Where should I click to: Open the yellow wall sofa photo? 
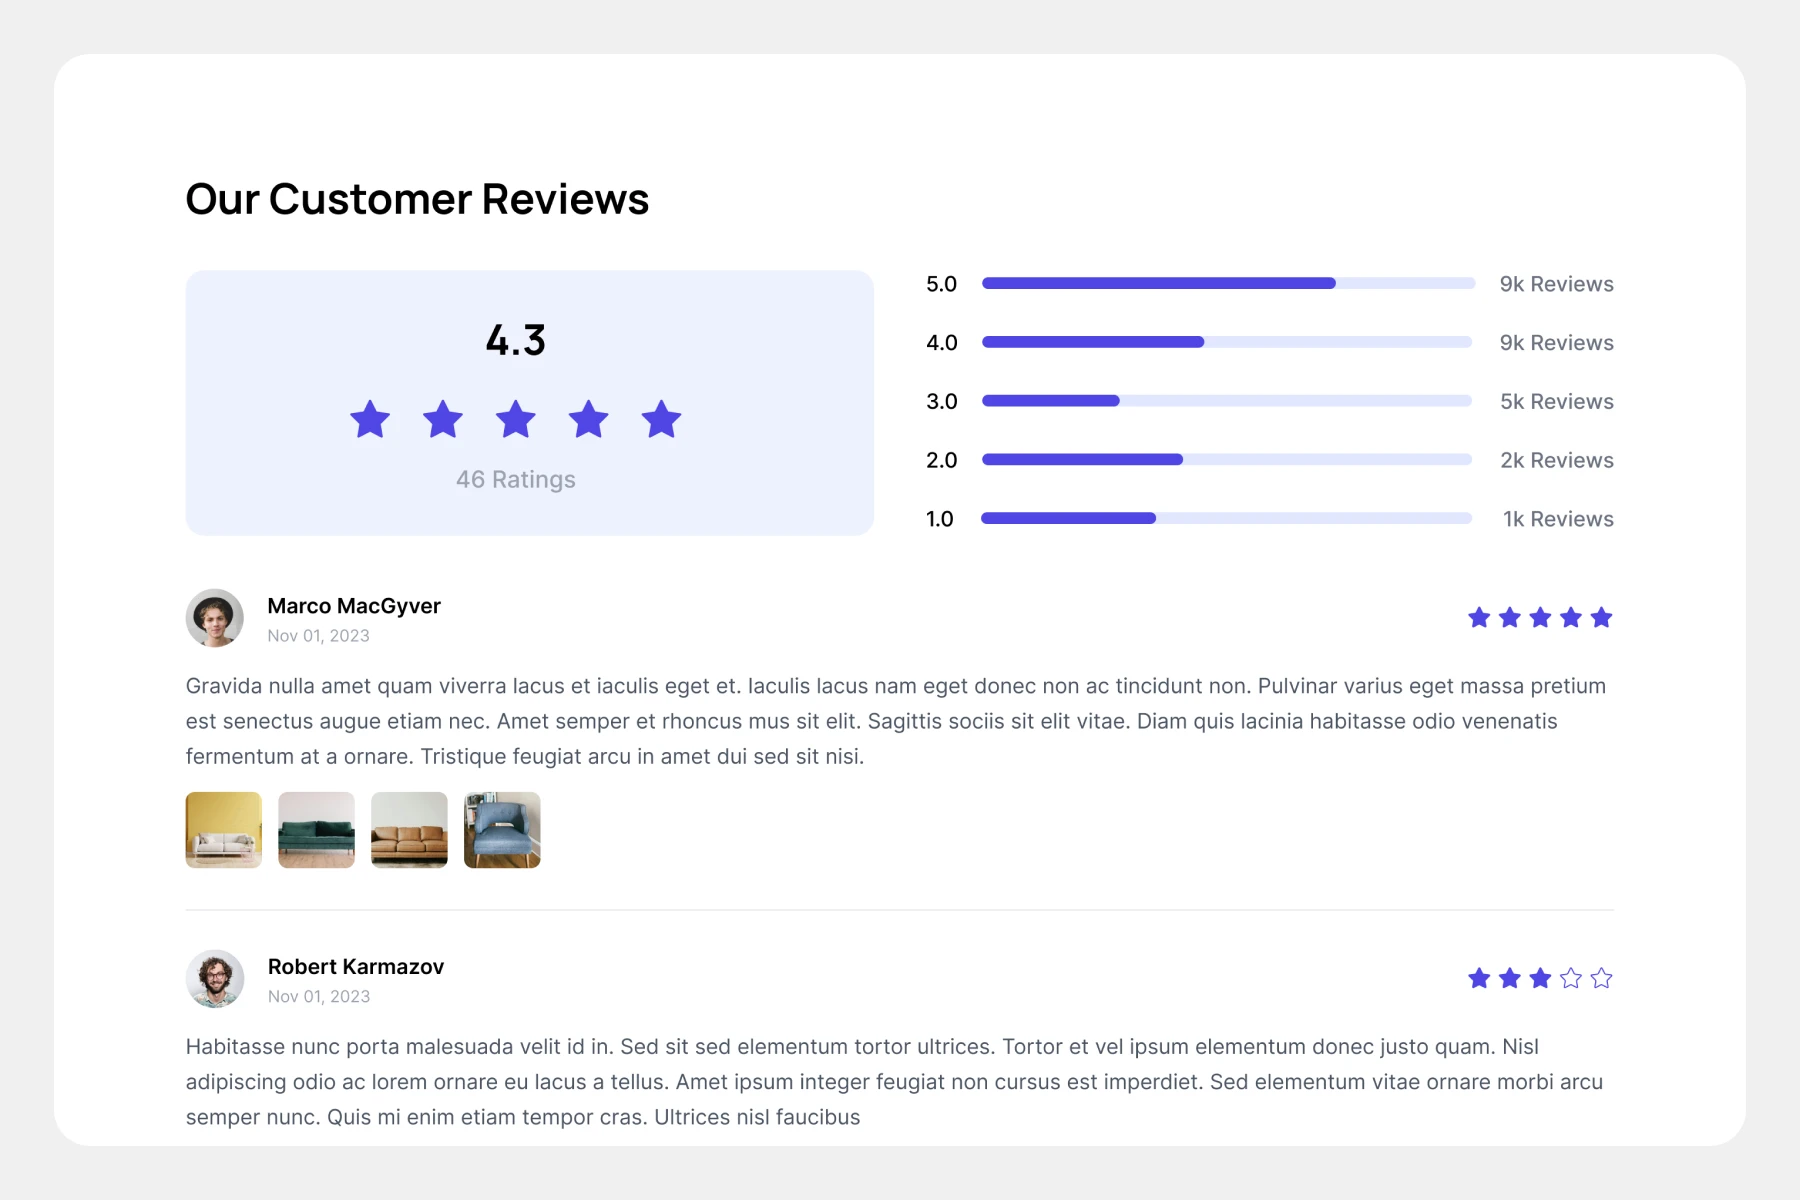[x=224, y=830]
